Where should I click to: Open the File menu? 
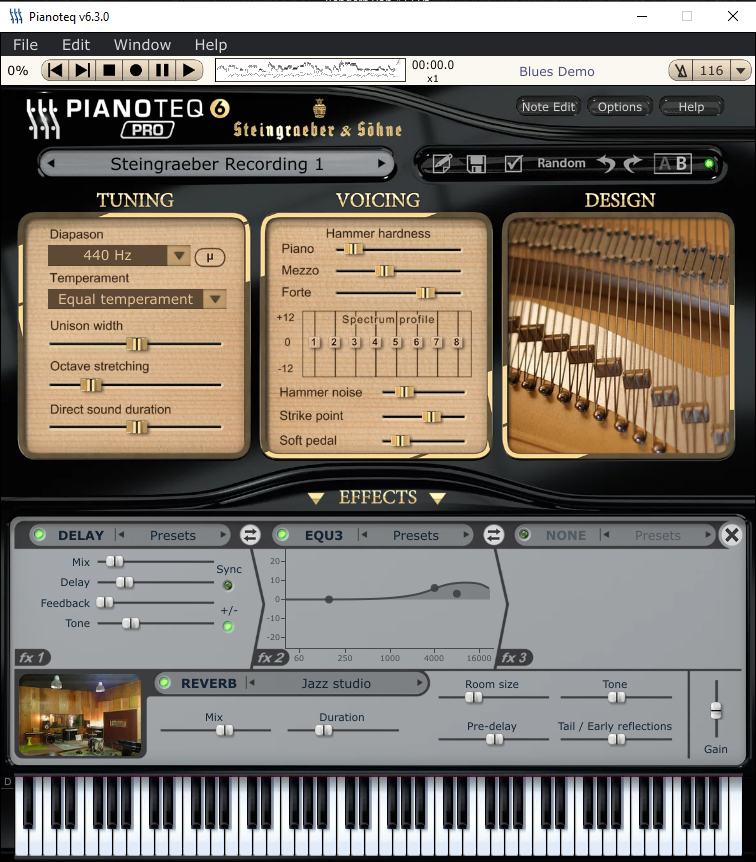pyautogui.click(x=25, y=45)
